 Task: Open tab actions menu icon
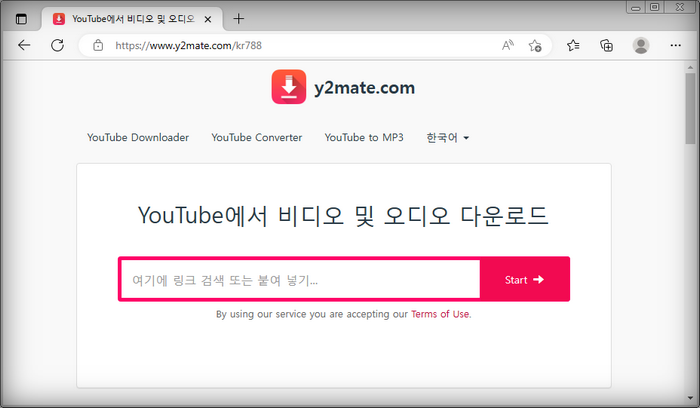click(x=21, y=19)
